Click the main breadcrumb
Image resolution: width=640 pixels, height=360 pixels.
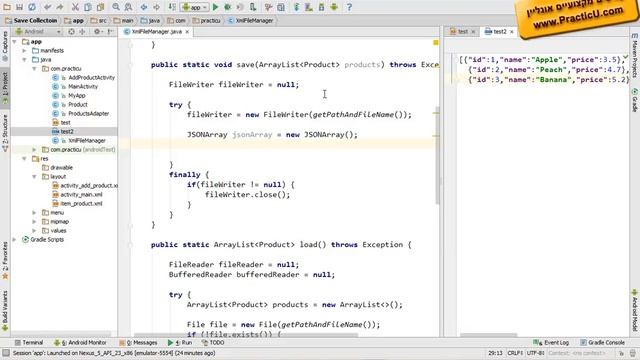pos(124,20)
